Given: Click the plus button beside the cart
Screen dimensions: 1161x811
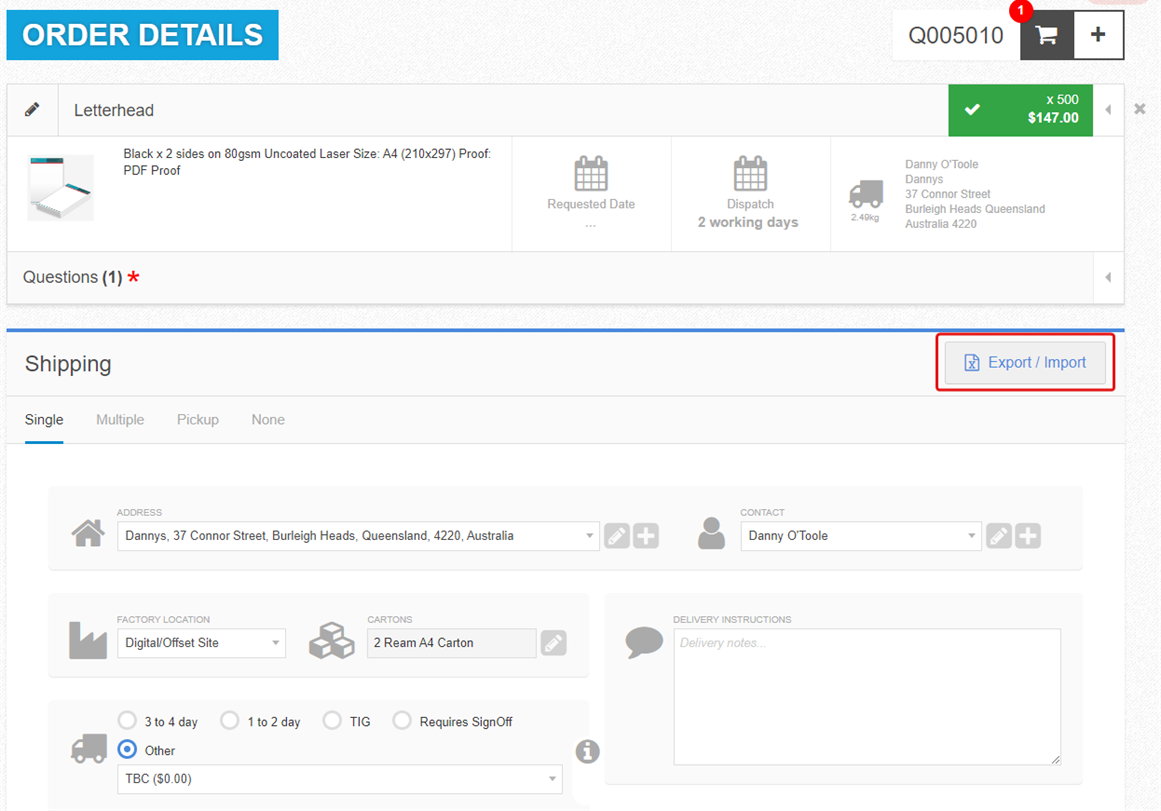Looking at the screenshot, I should coord(1098,35).
